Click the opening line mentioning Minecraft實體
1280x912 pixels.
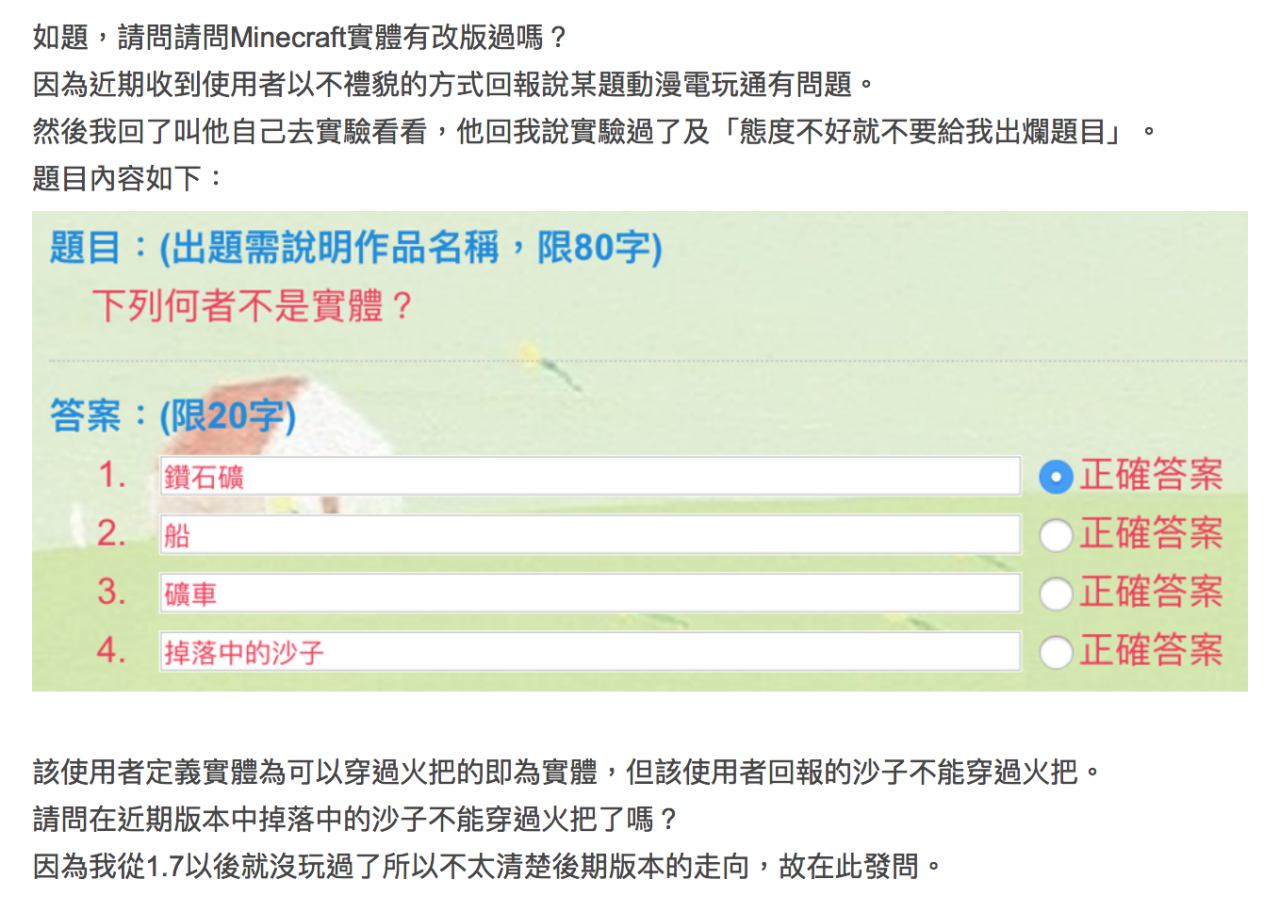300,44
